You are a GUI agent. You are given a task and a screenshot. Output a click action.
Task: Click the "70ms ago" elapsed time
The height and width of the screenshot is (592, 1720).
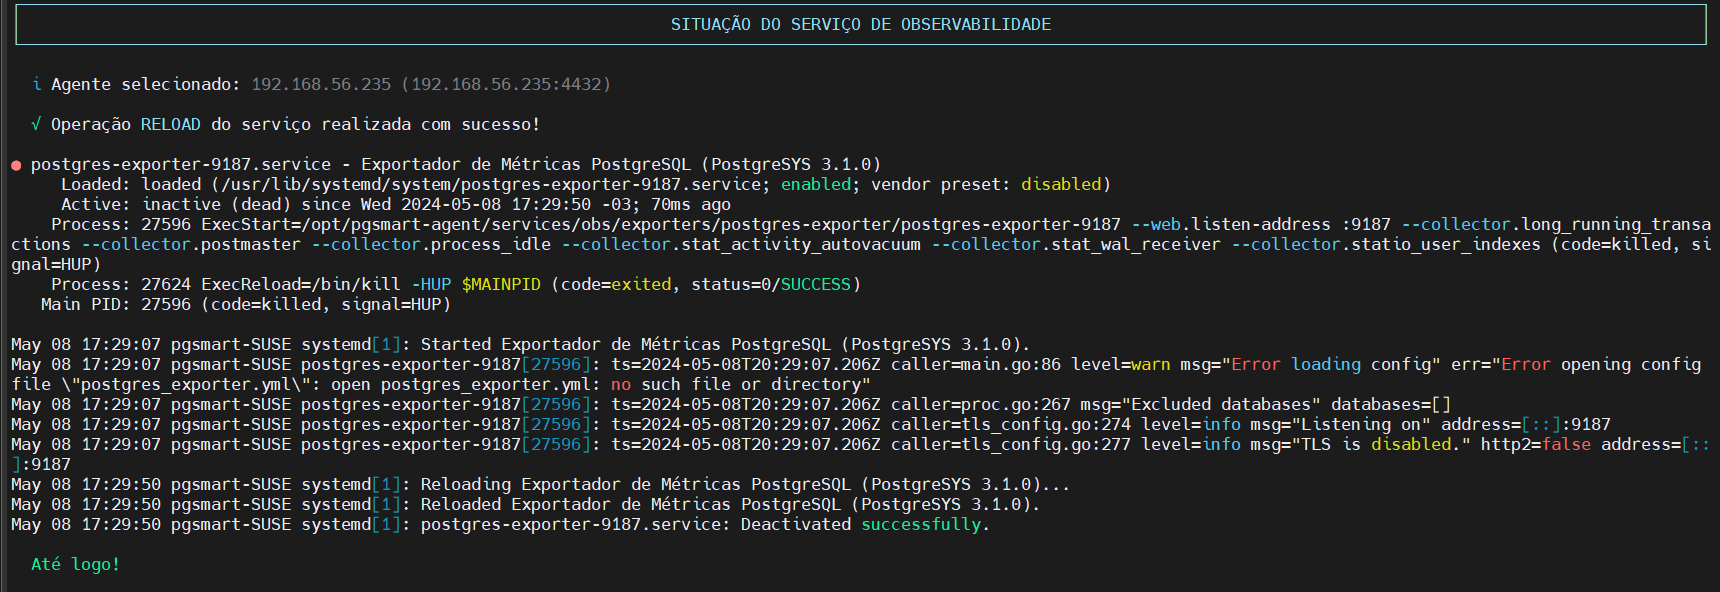(x=691, y=204)
